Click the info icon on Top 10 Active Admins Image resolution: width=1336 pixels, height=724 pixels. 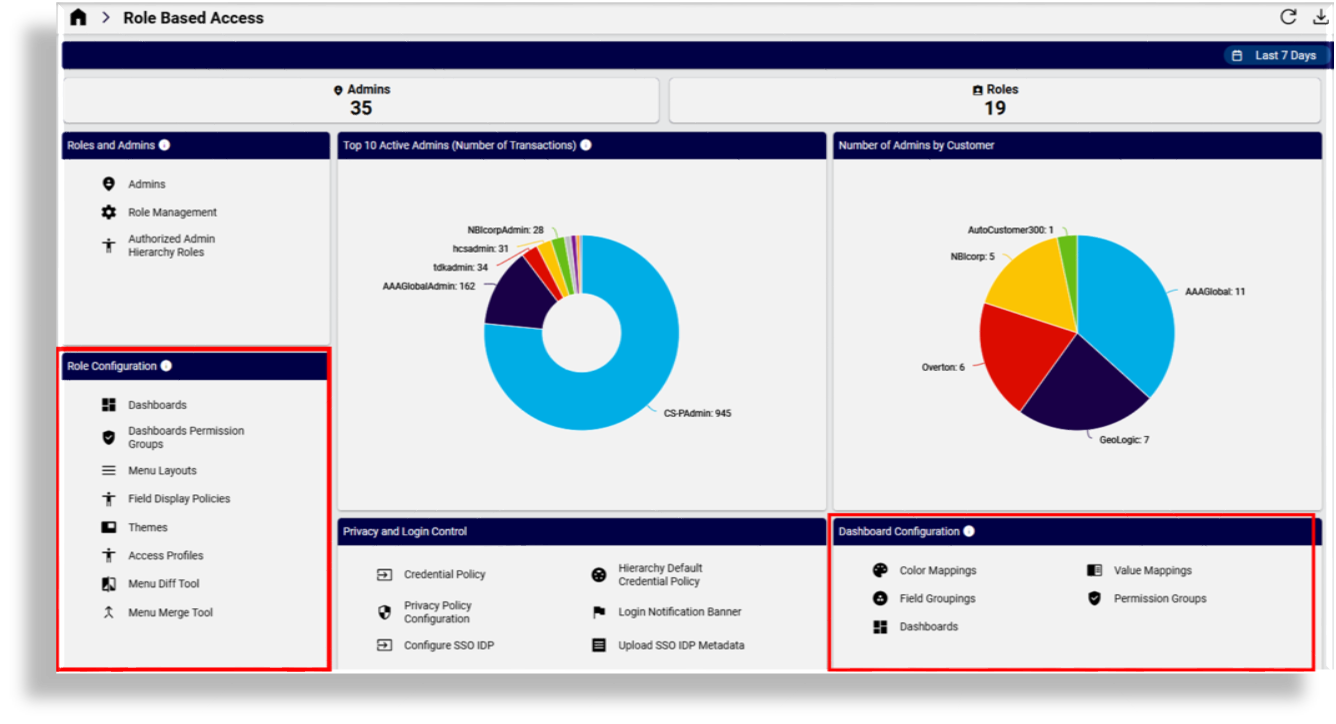pyautogui.click(x=585, y=144)
